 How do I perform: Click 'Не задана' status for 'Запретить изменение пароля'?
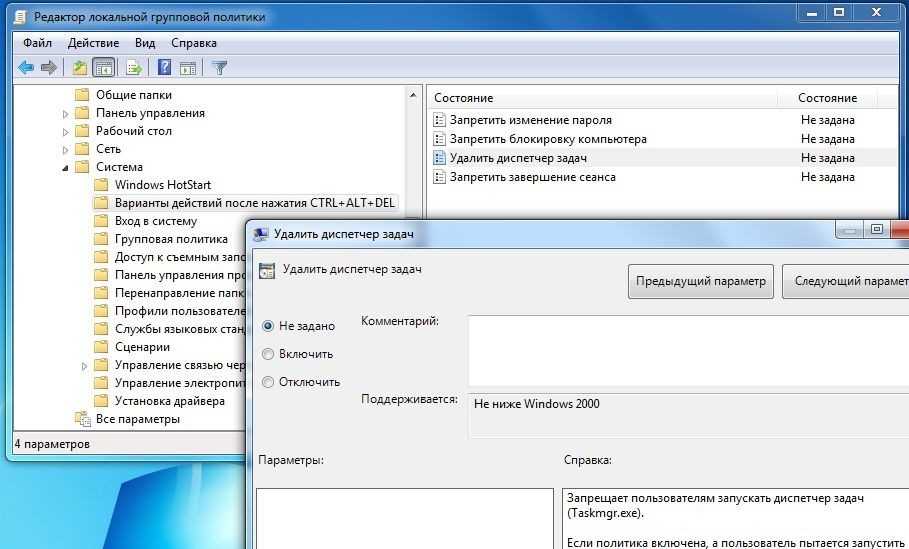tap(827, 120)
